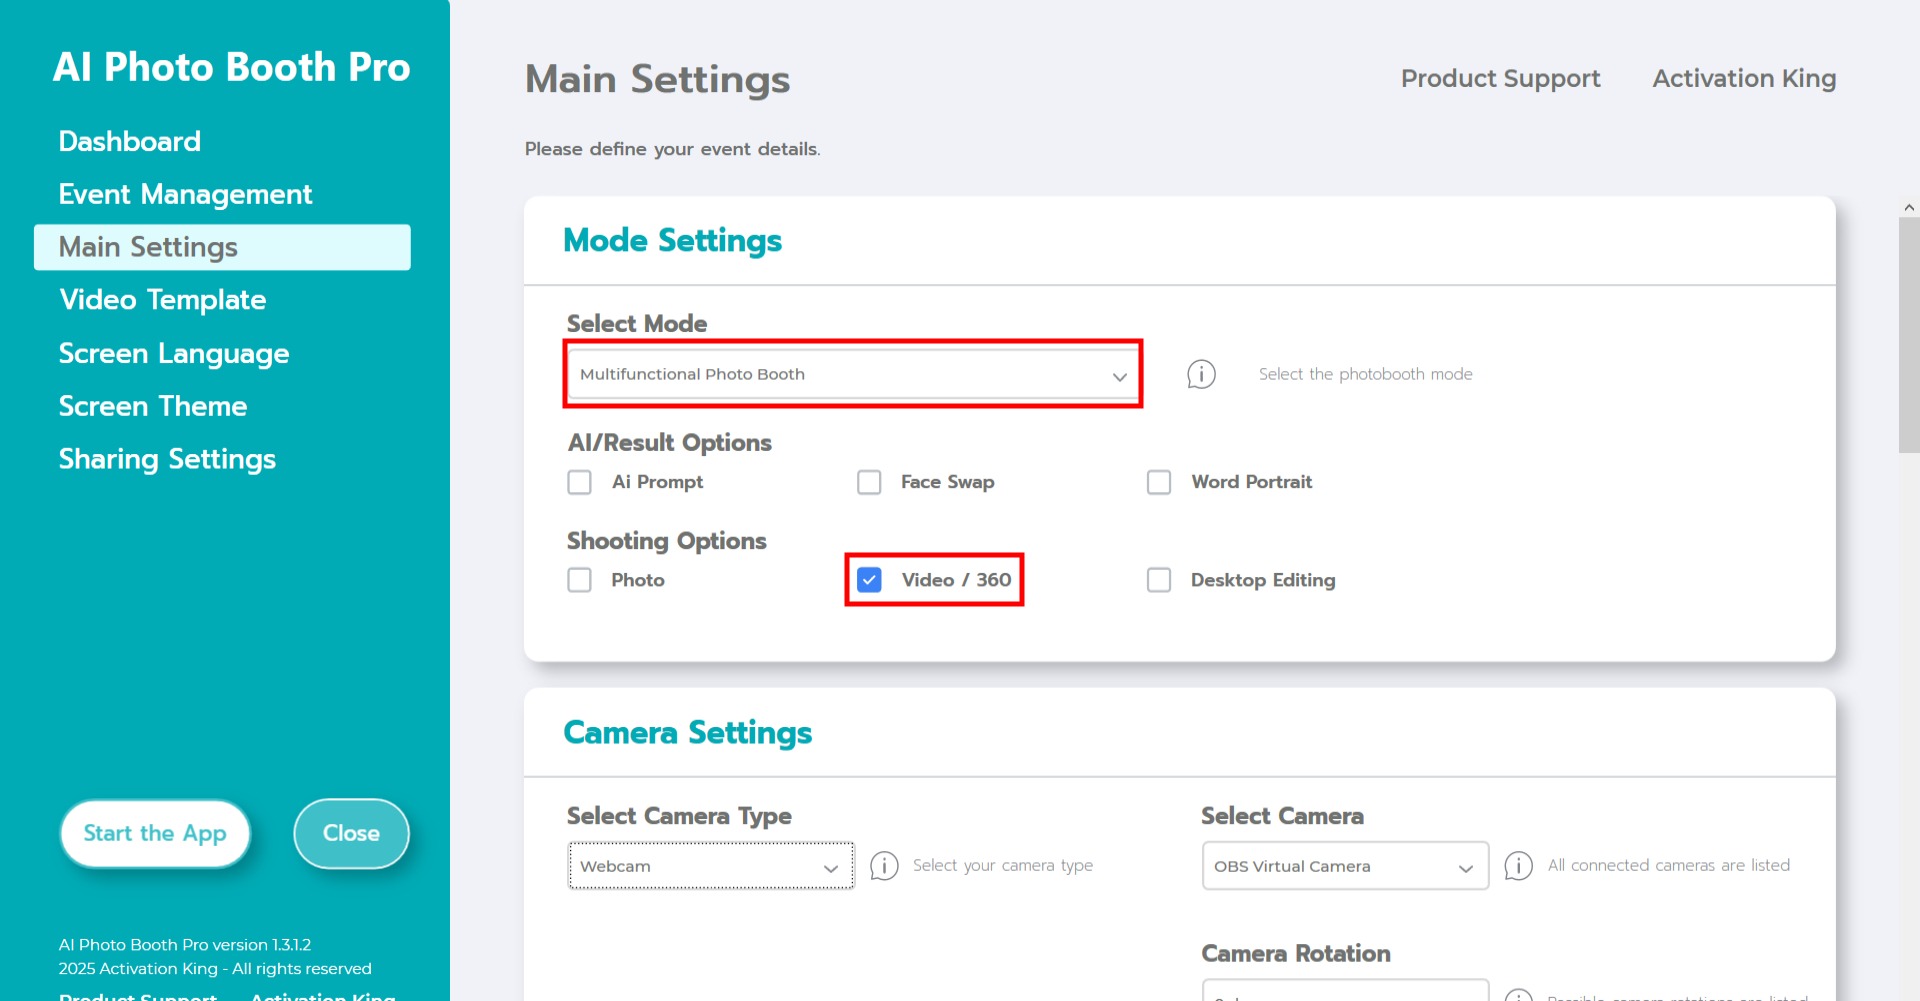Expand the Select Camera Type dropdown
This screenshot has width=1920, height=1001.
pos(710,866)
